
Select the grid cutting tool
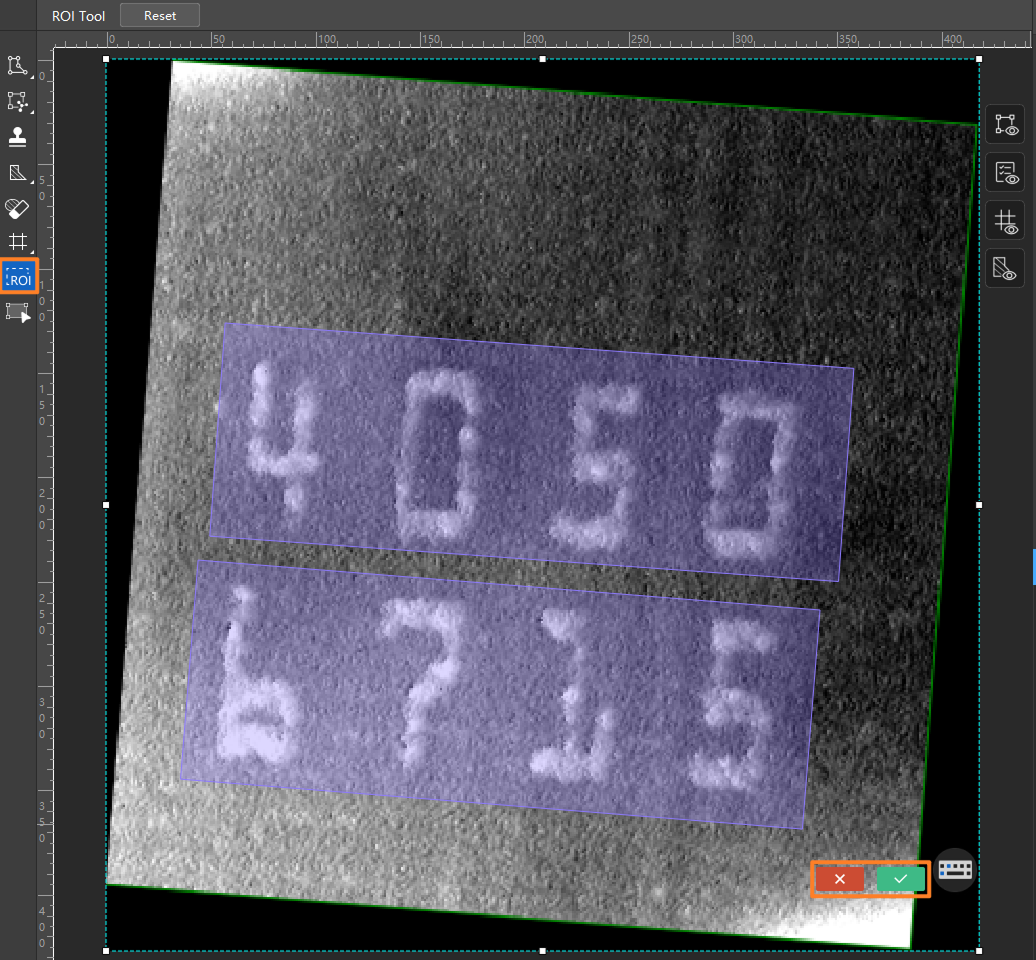click(x=17, y=242)
